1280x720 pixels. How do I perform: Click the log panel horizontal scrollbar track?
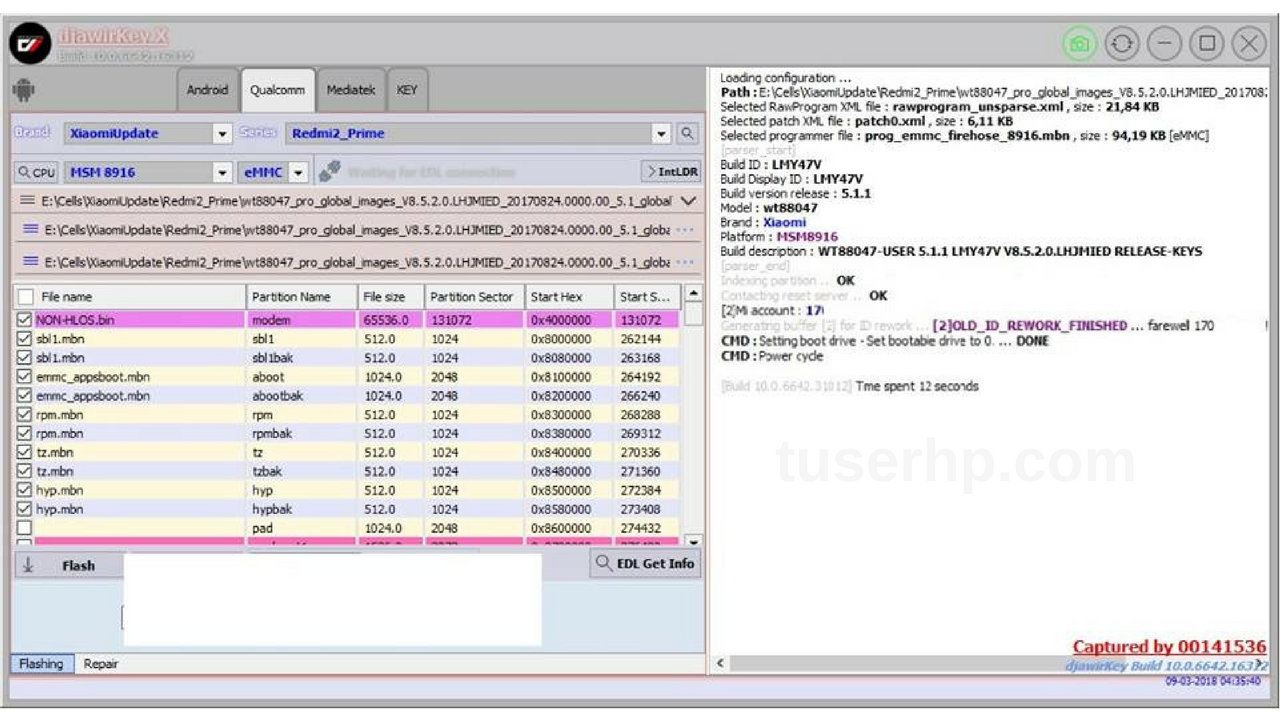pyautogui.click(x=990, y=664)
